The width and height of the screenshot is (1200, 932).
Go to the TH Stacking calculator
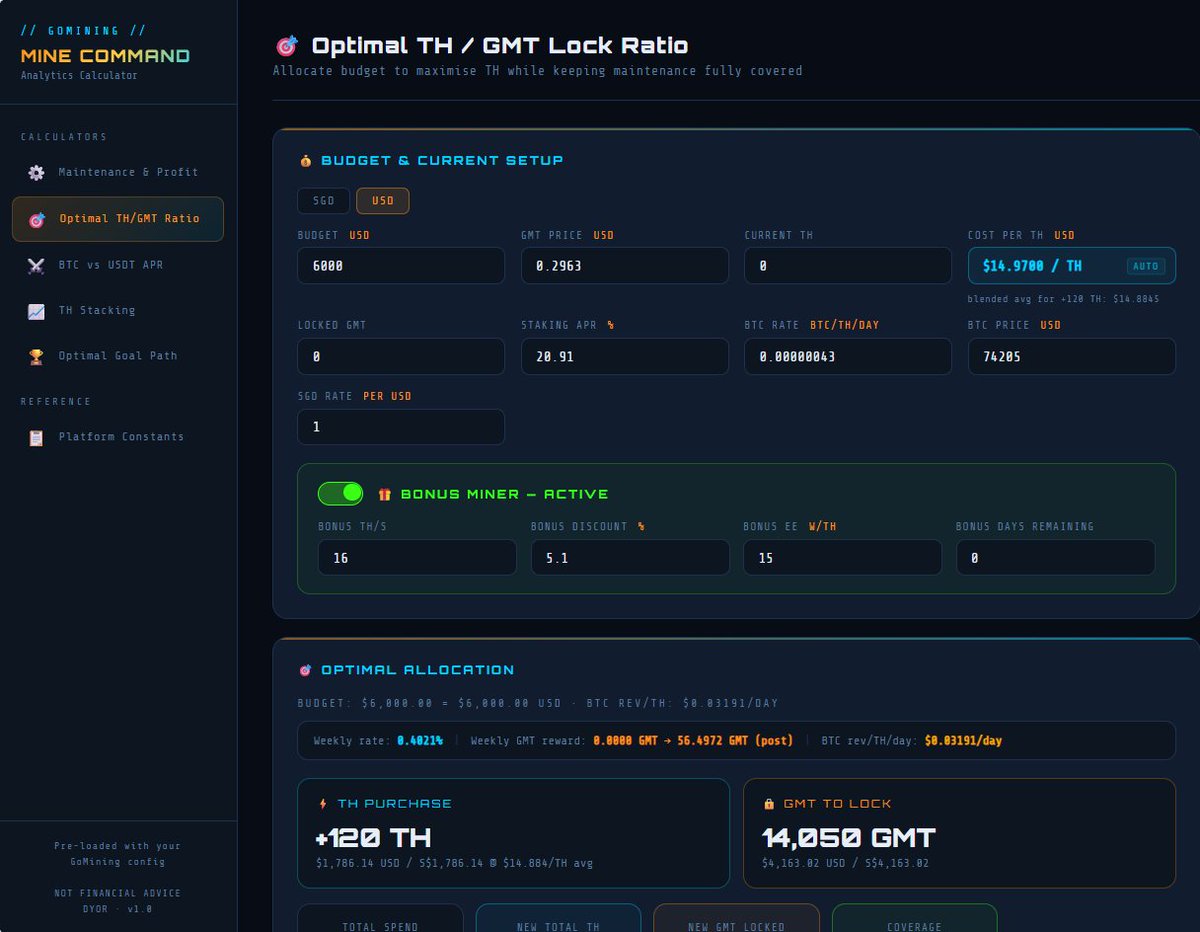pyautogui.click(x=118, y=311)
